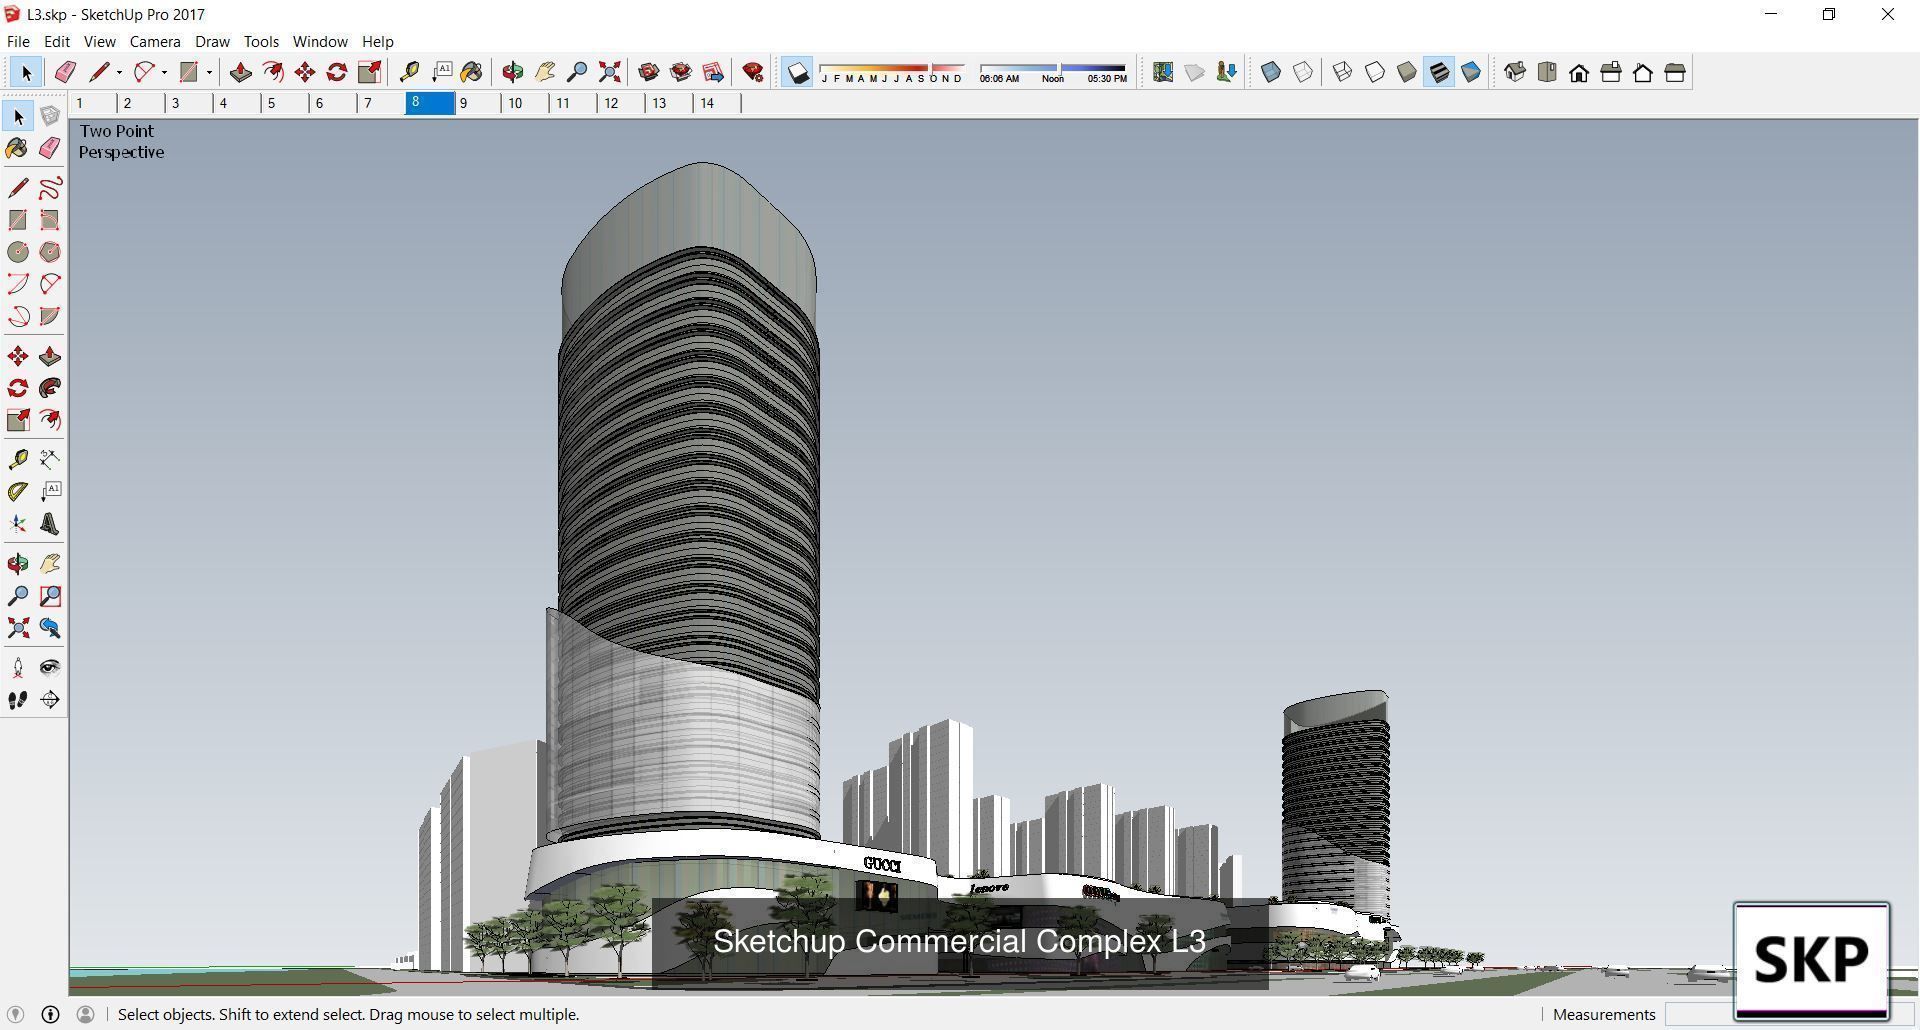Enable Monochrome face style
Viewport: 1920px width, 1030px height.
[x=1471, y=72]
